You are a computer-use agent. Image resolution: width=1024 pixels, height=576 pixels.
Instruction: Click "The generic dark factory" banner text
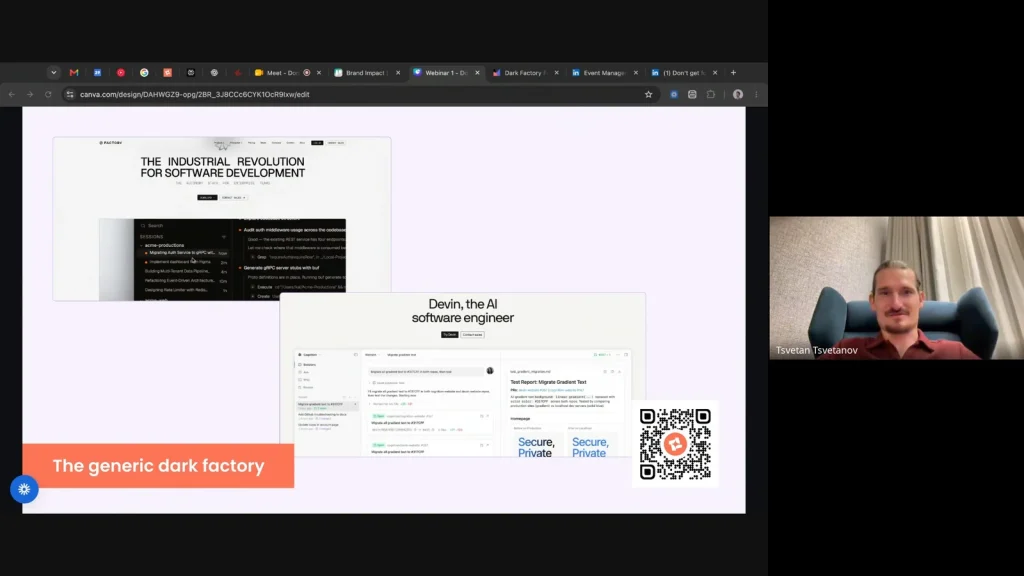coord(158,466)
